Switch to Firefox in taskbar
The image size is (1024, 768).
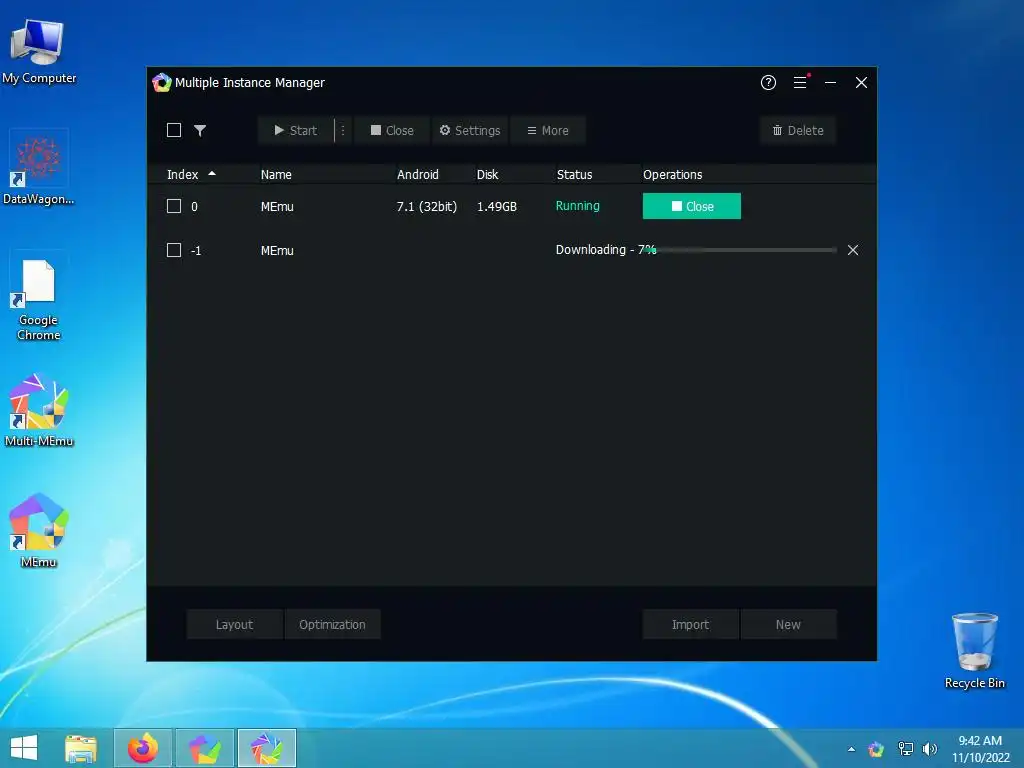143,748
